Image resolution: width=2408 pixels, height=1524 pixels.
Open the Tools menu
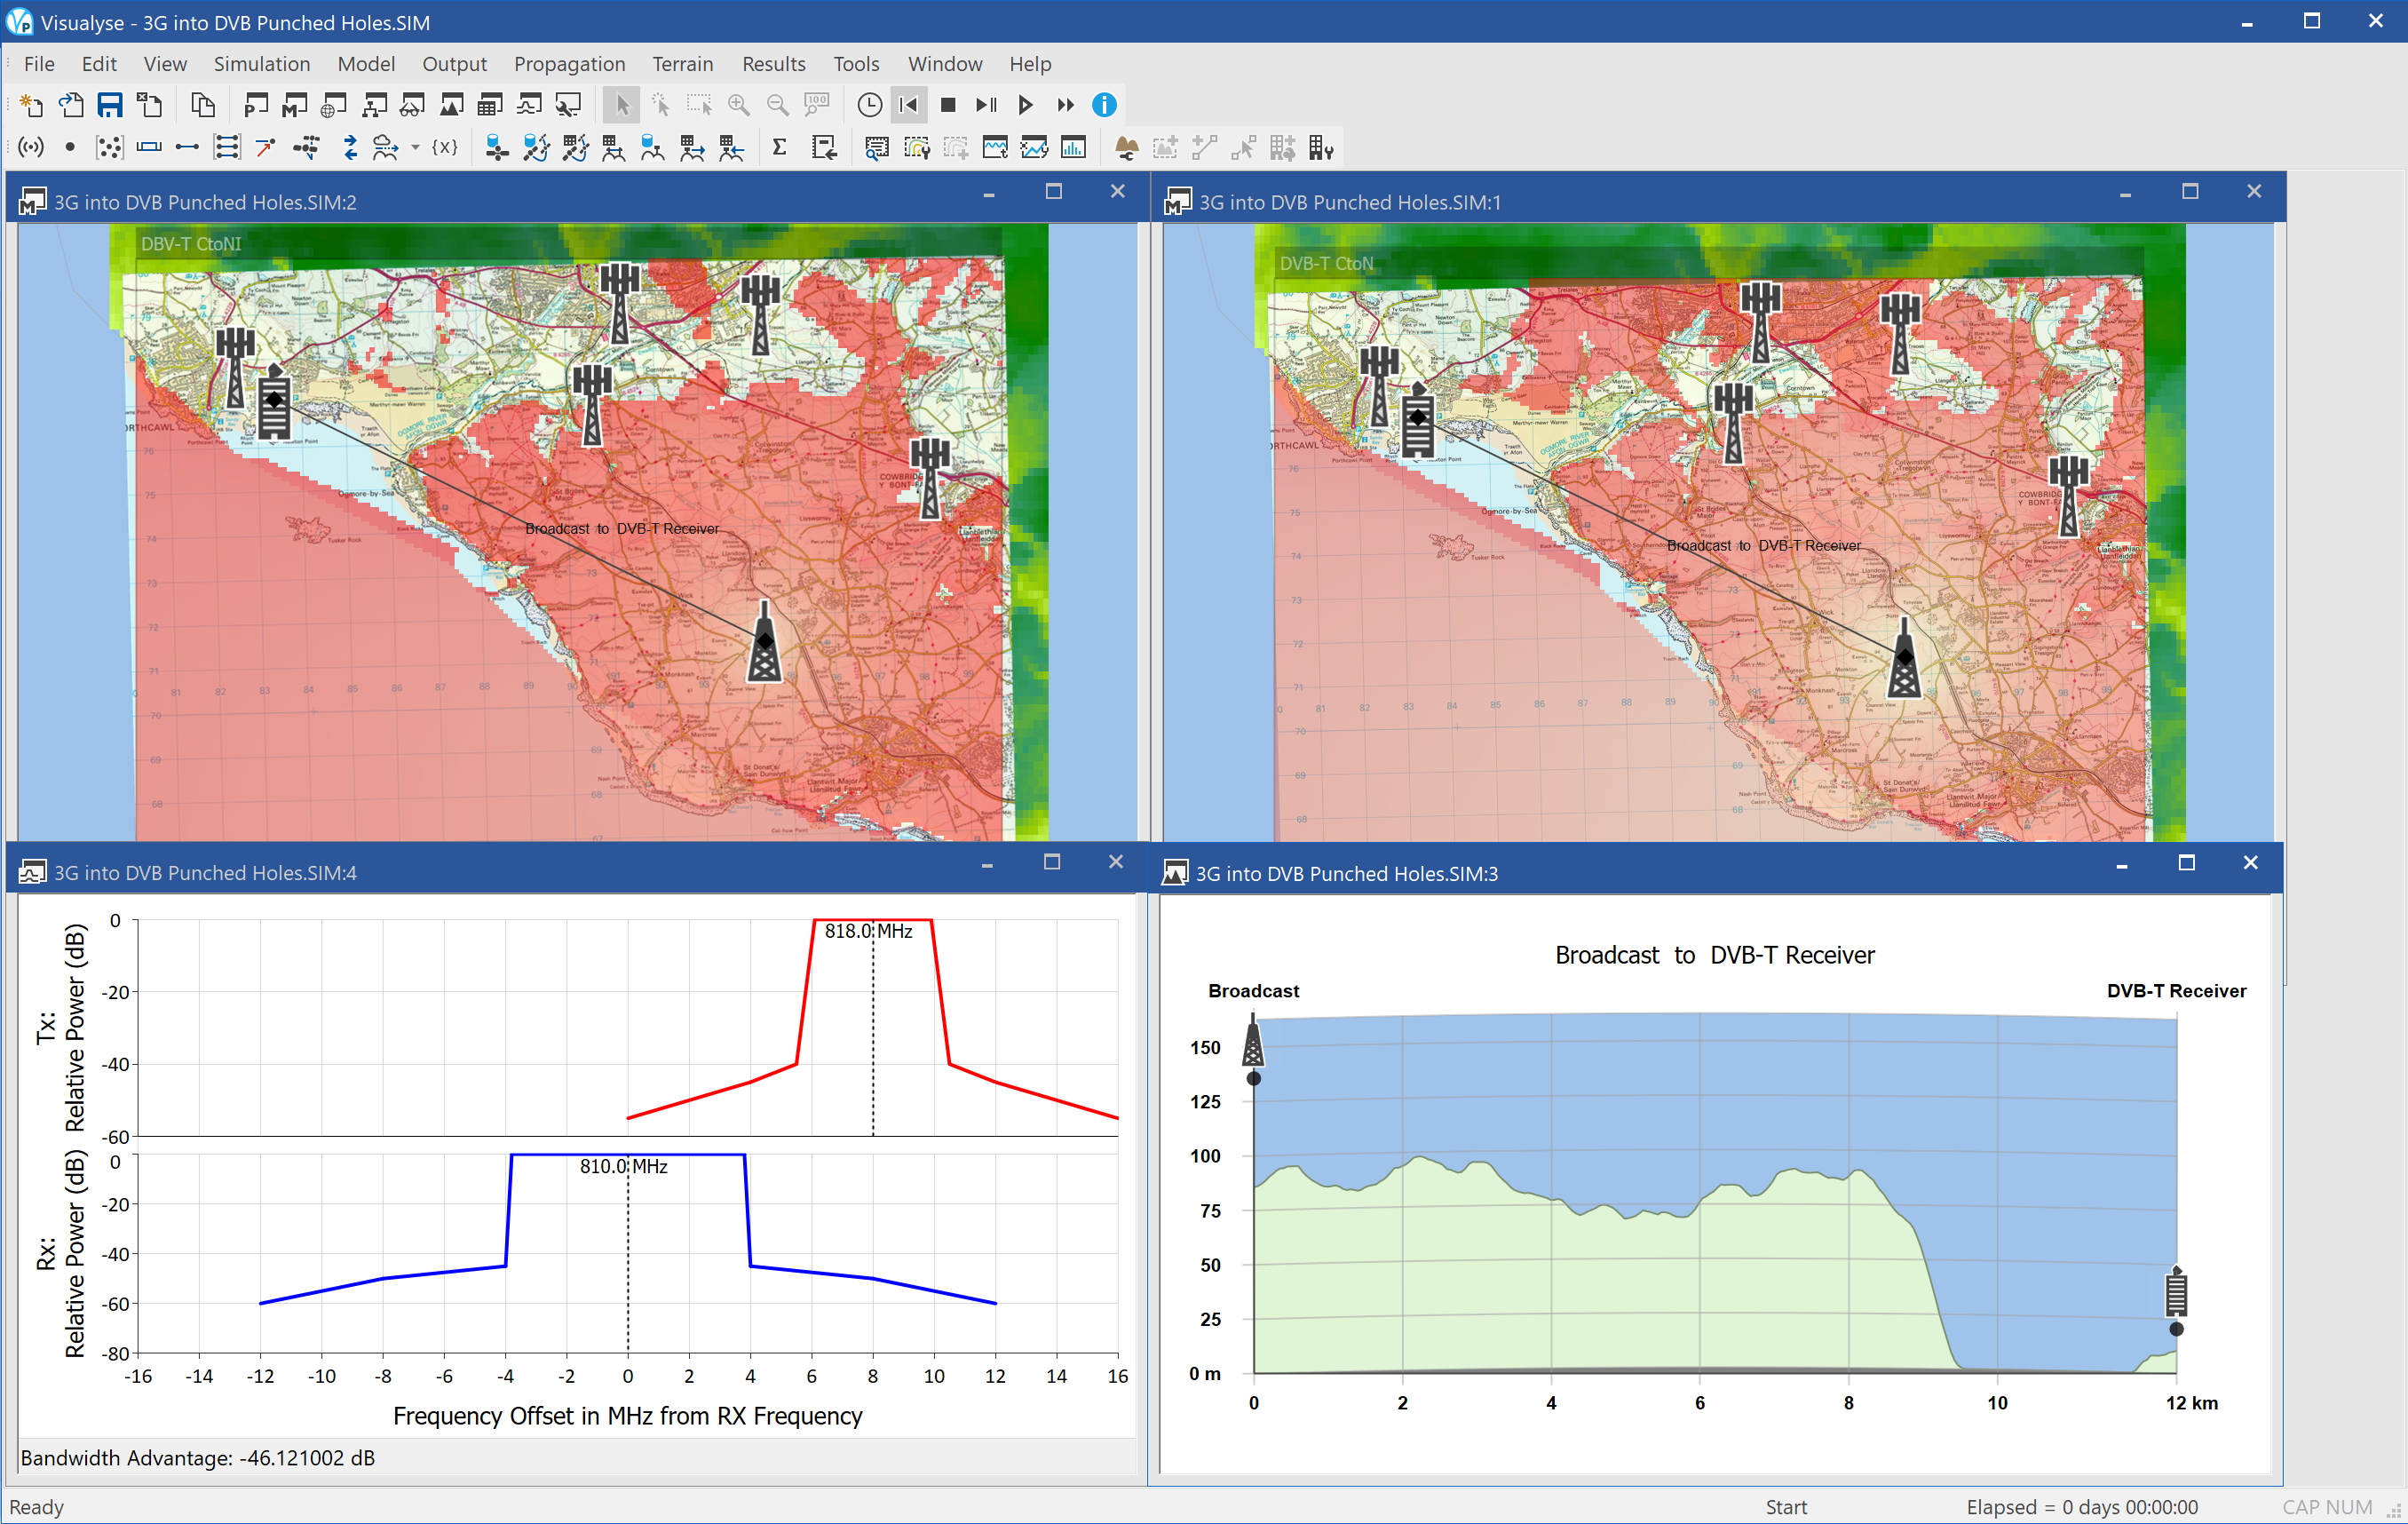pyautogui.click(x=856, y=64)
